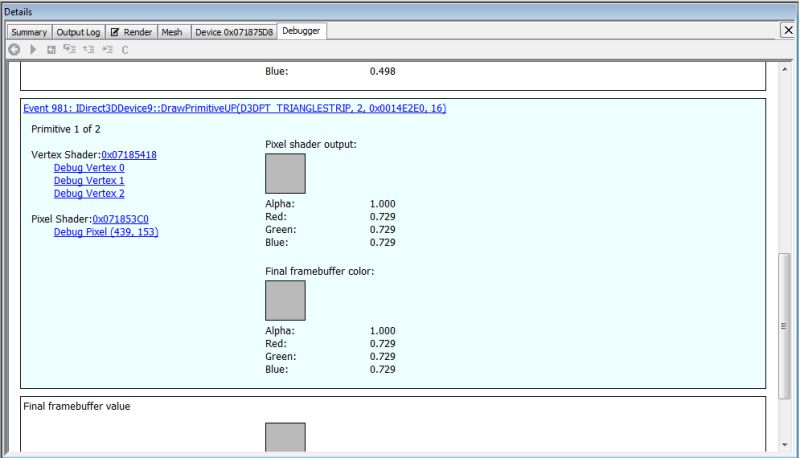This screenshot has height=458, width=800.
Task: Click the step over icon
Action: click(x=89, y=49)
